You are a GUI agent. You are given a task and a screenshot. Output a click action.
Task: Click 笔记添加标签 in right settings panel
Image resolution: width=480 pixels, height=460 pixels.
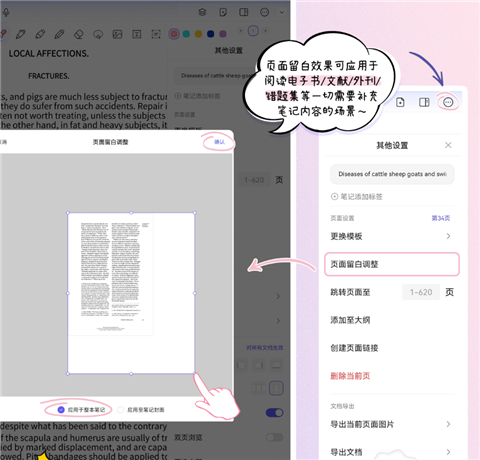point(356,196)
